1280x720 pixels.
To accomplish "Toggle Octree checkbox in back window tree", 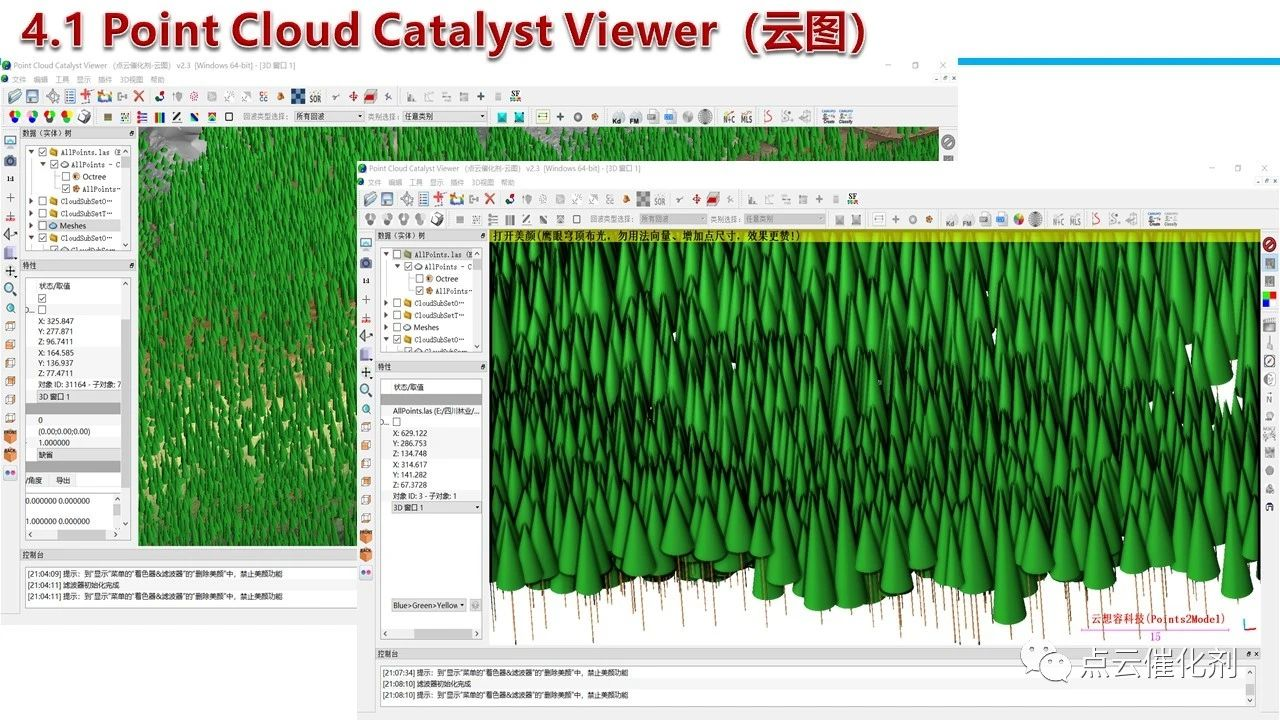I will pos(66,176).
